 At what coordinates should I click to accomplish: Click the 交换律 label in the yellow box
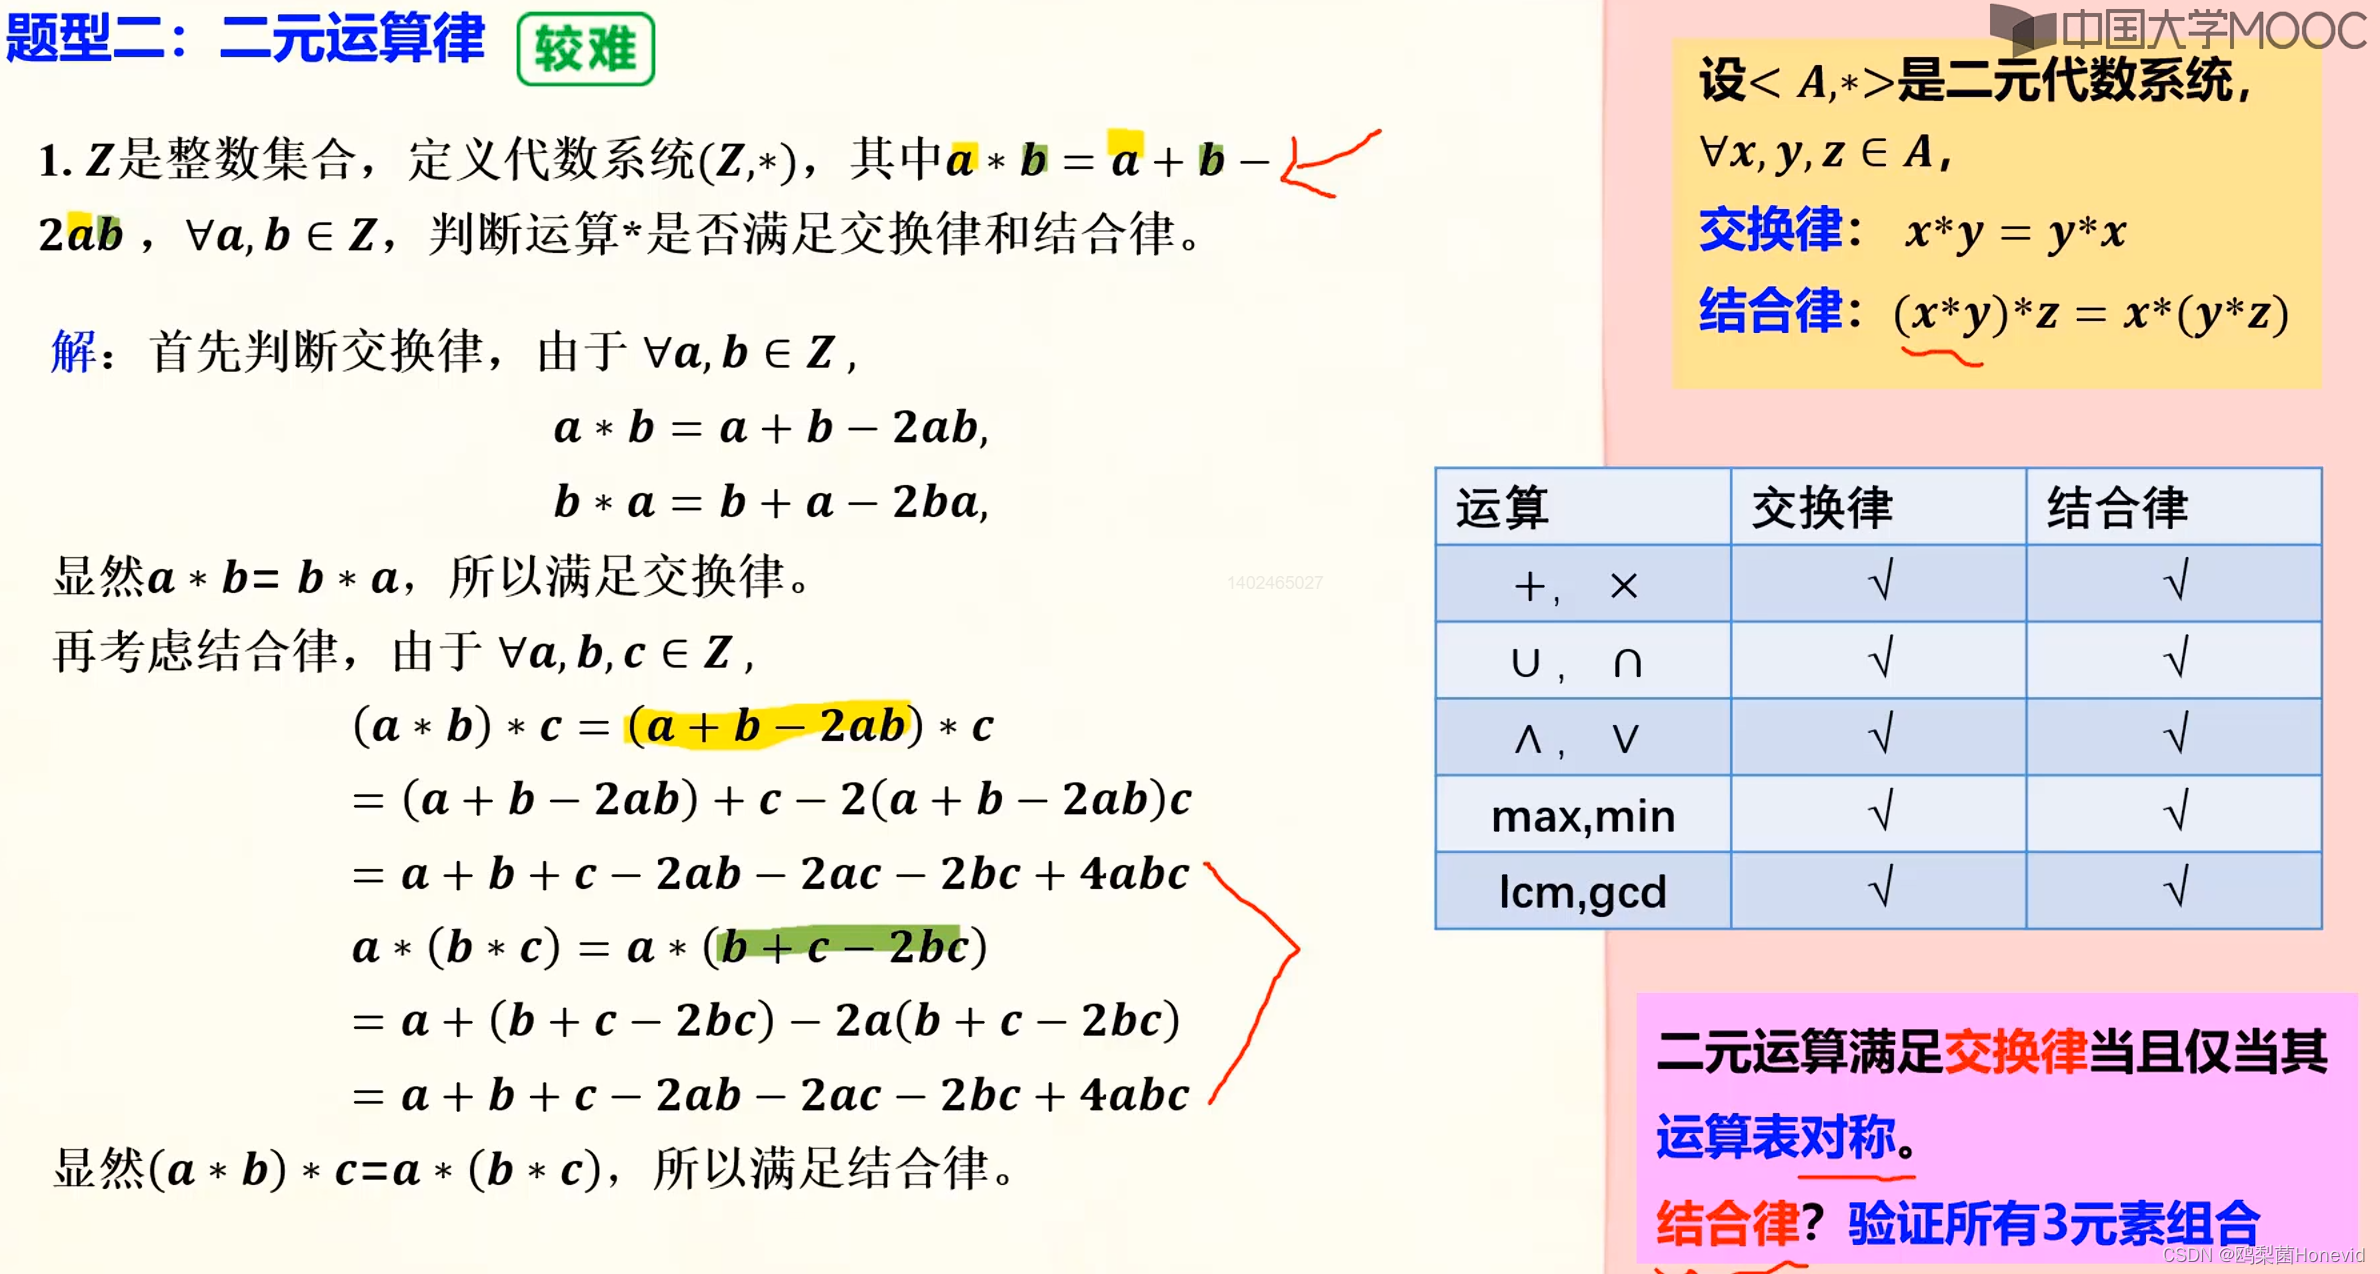point(1770,230)
